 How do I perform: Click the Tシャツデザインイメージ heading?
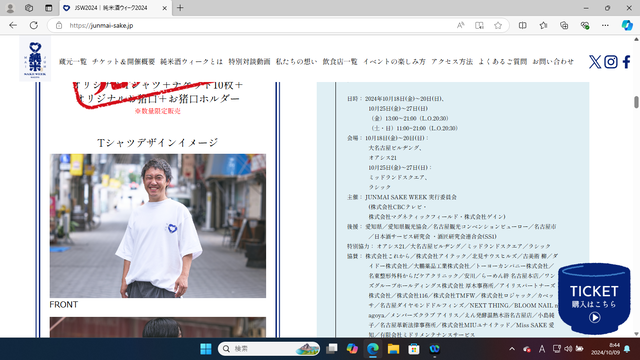coord(158,142)
